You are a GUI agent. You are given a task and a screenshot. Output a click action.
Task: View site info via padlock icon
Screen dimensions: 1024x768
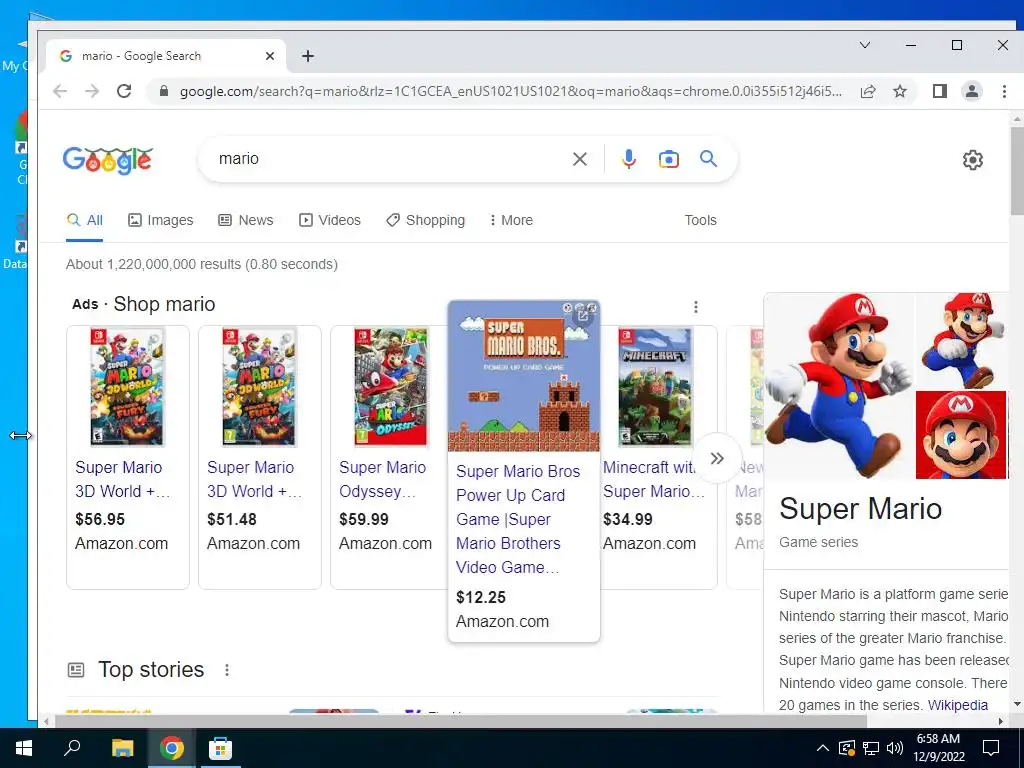pos(165,91)
